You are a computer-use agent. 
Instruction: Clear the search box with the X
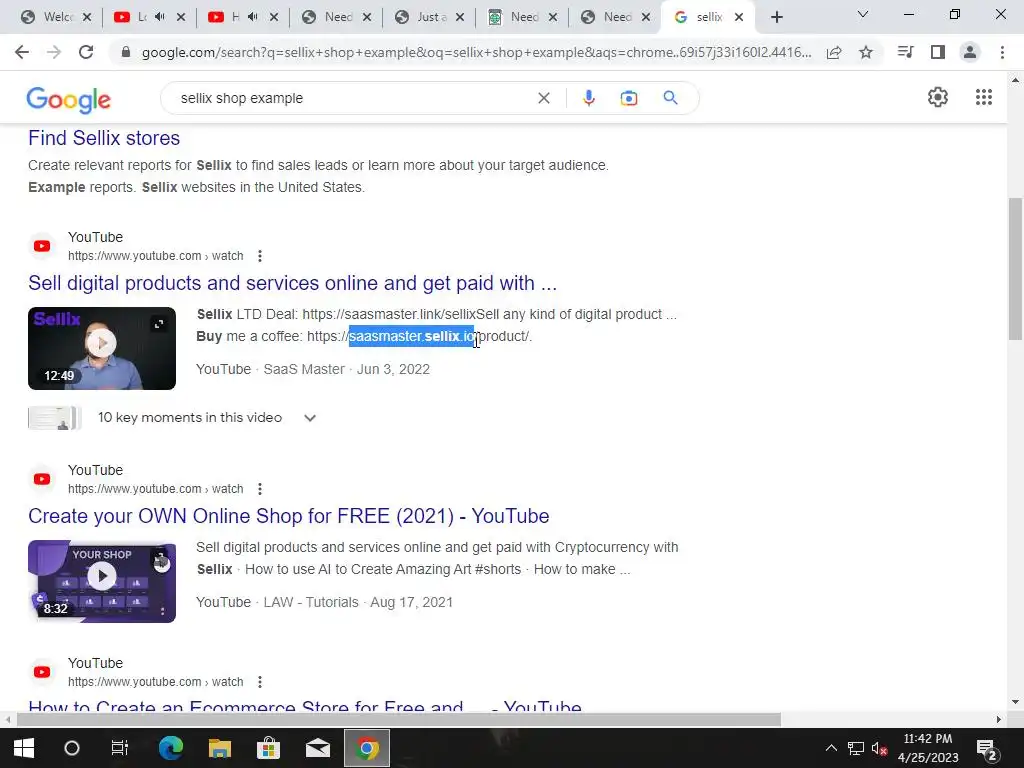pyautogui.click(x=543, y=98)
